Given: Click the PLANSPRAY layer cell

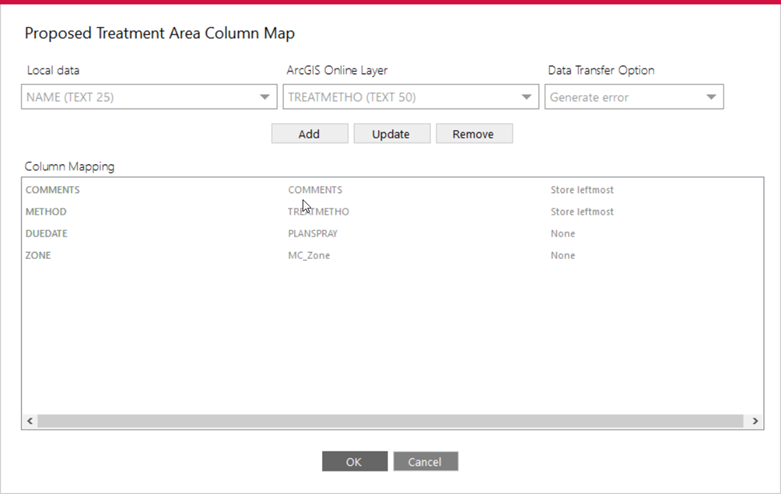Looking at the screenshot, I should [x=313, y=234].
